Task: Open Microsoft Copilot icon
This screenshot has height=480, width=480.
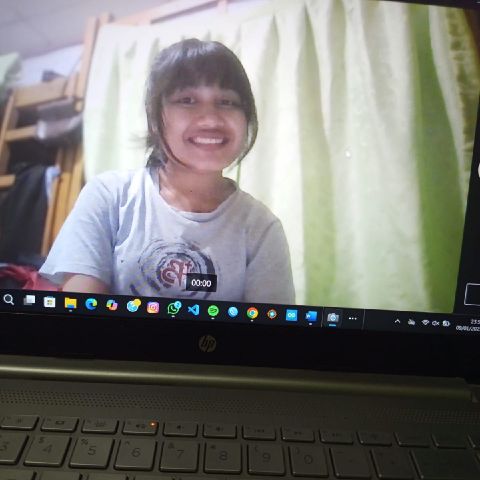Action: 112,305
